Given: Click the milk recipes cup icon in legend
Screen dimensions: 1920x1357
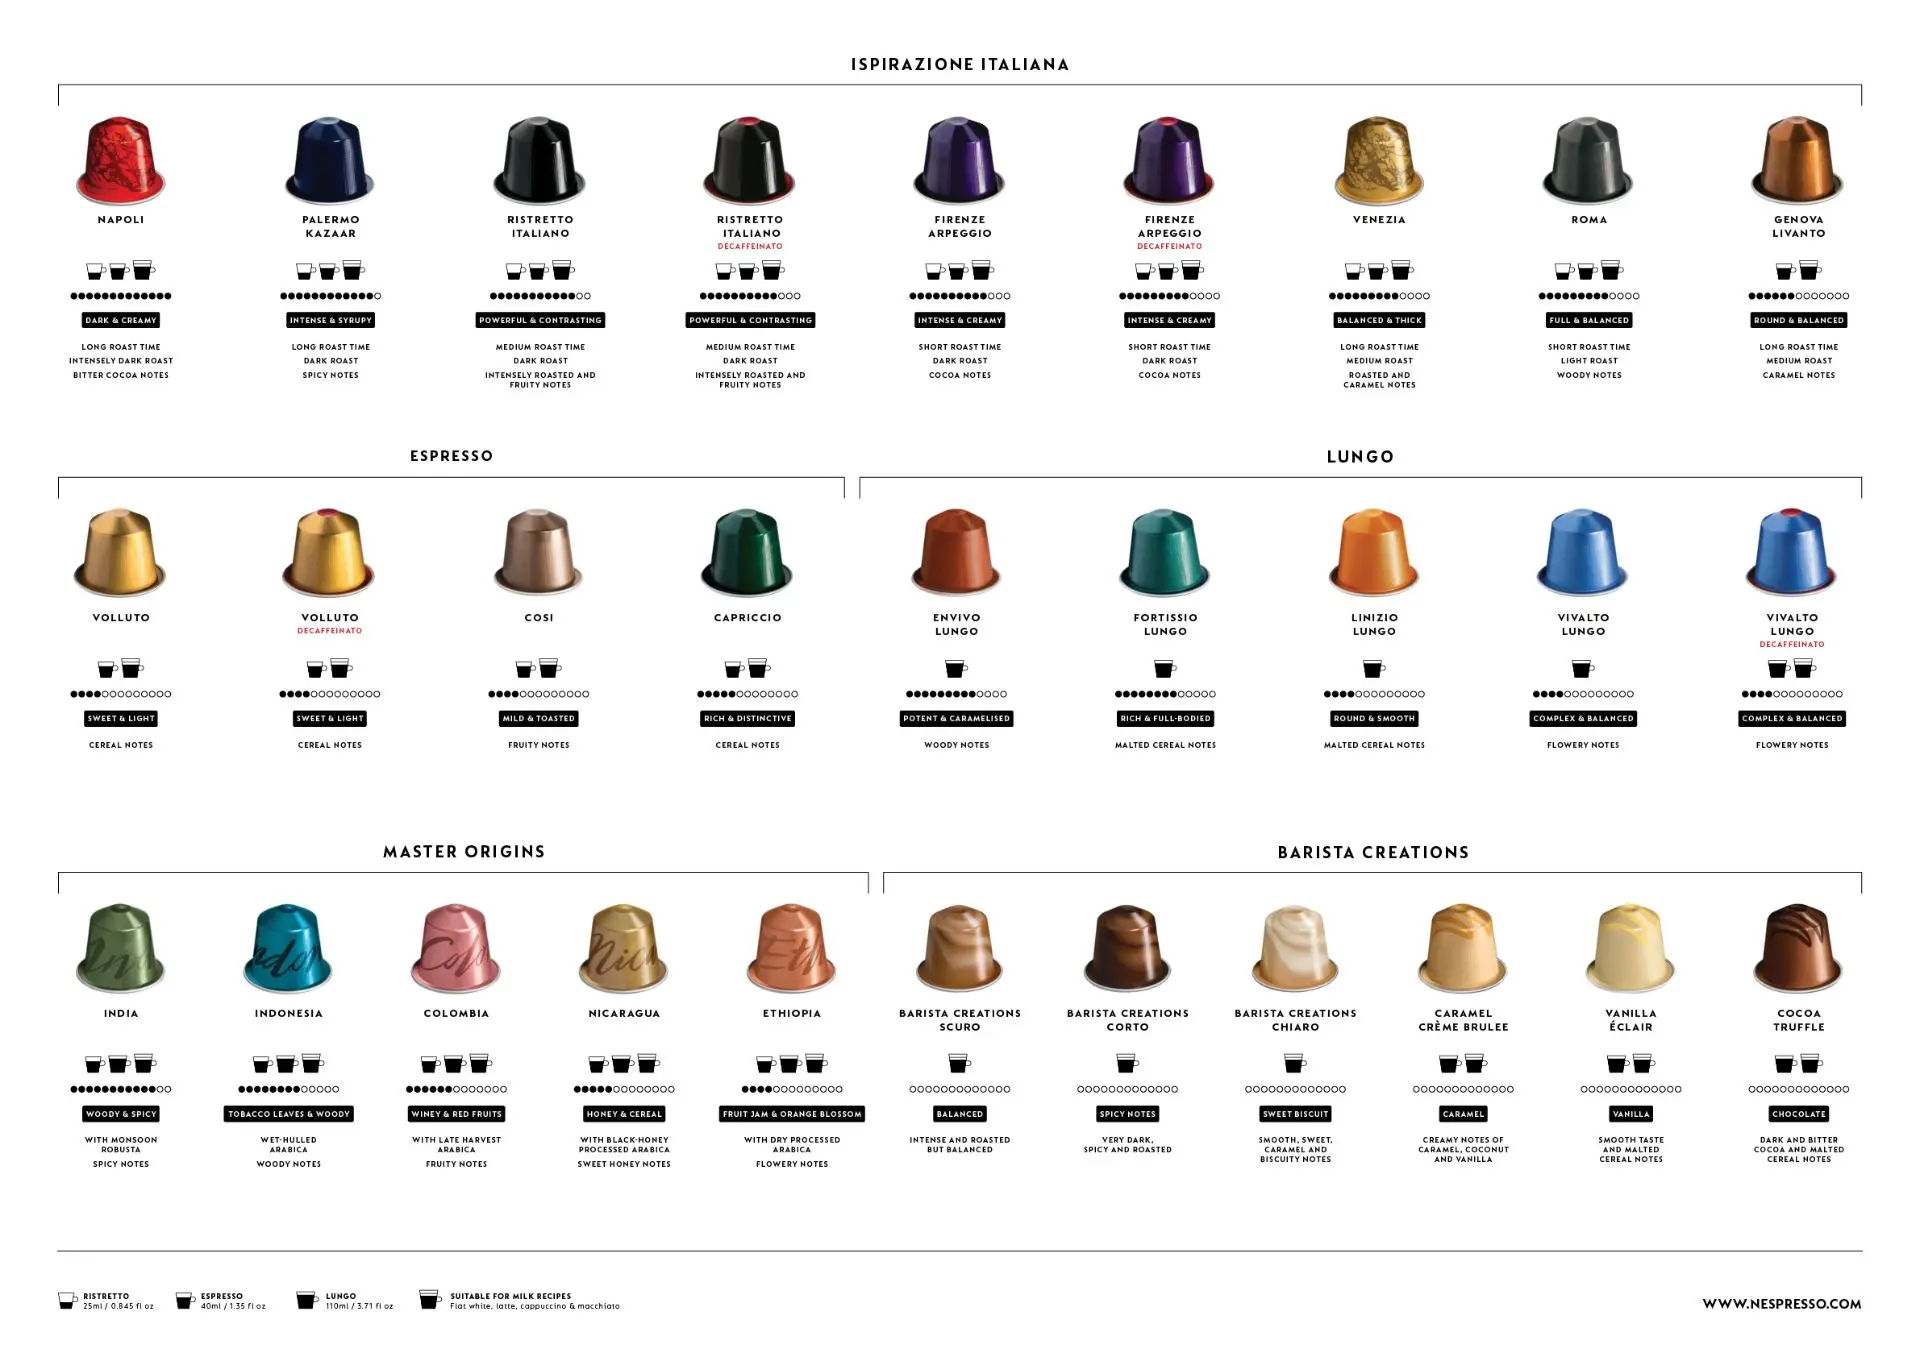Looking at the screenshot, I should point(430,1299).
